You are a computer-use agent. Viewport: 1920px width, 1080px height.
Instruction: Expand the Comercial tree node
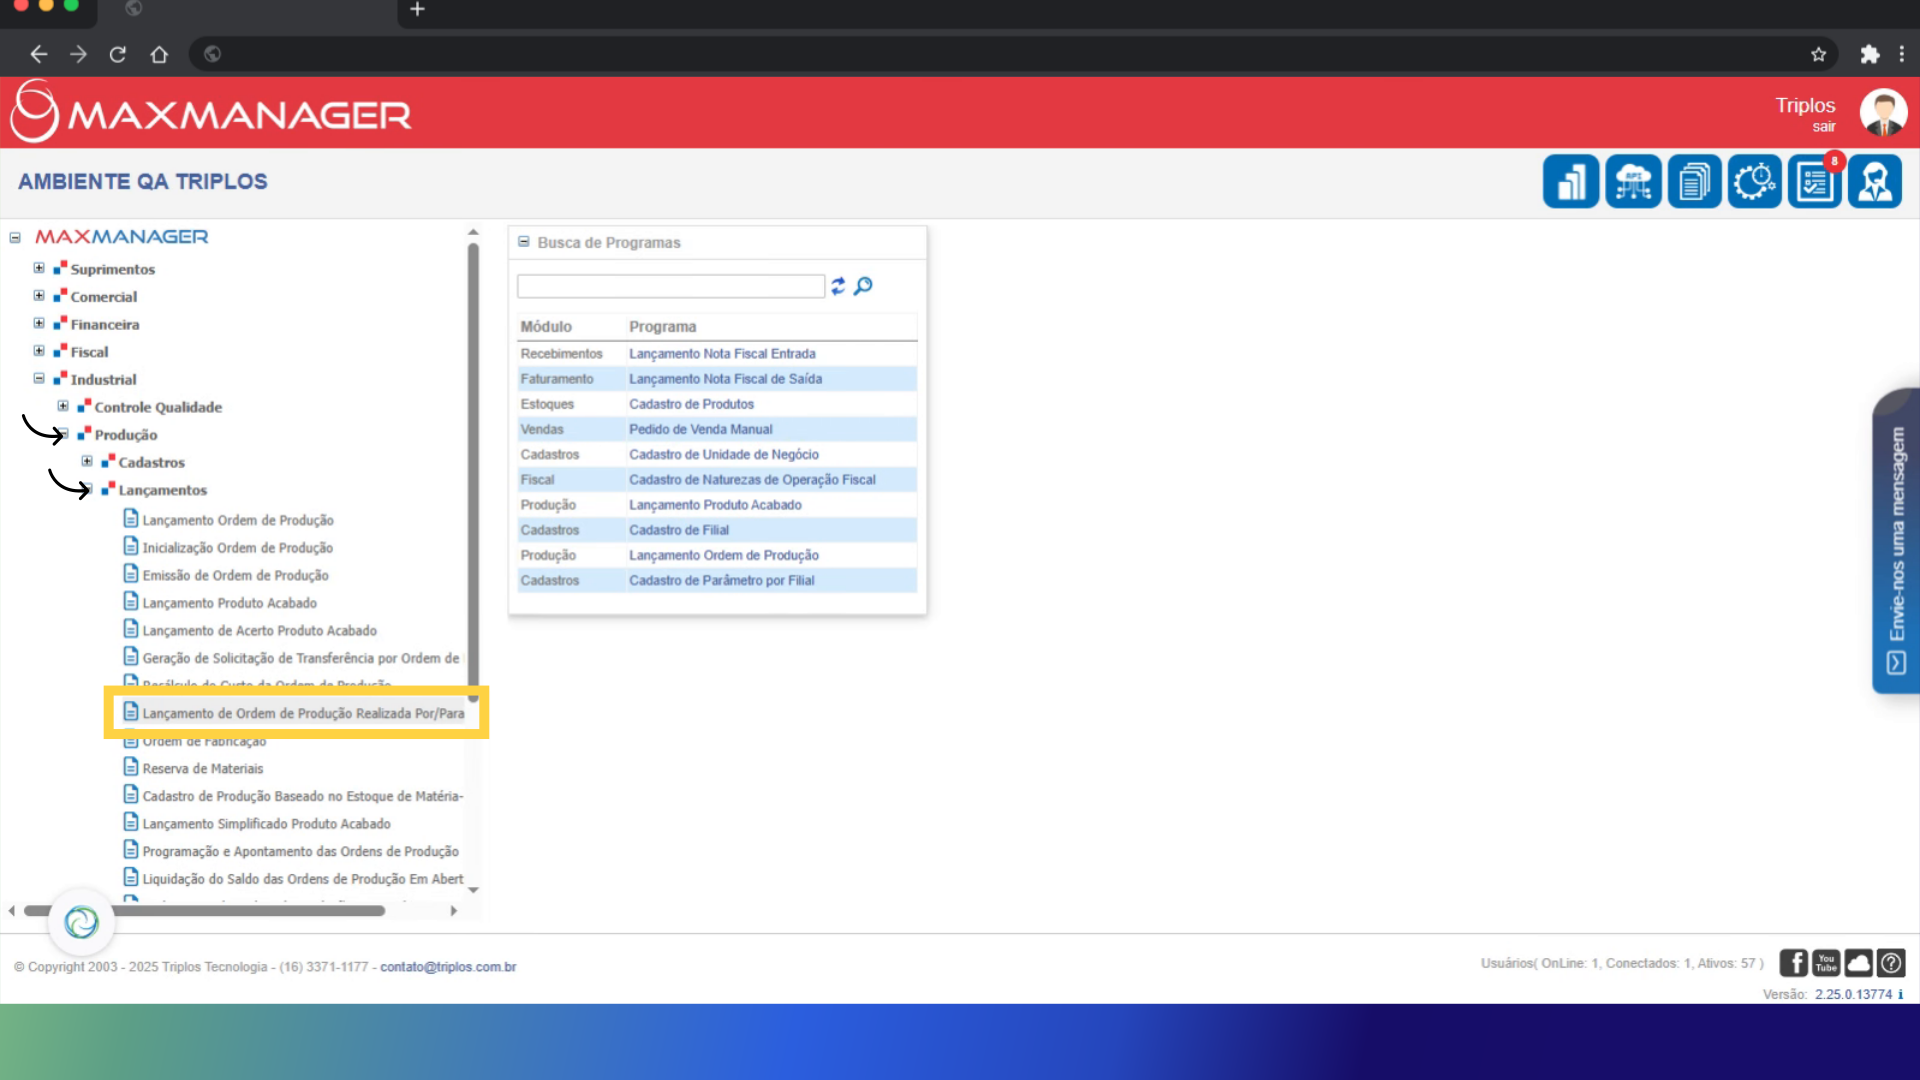click(x=39, y=296)
